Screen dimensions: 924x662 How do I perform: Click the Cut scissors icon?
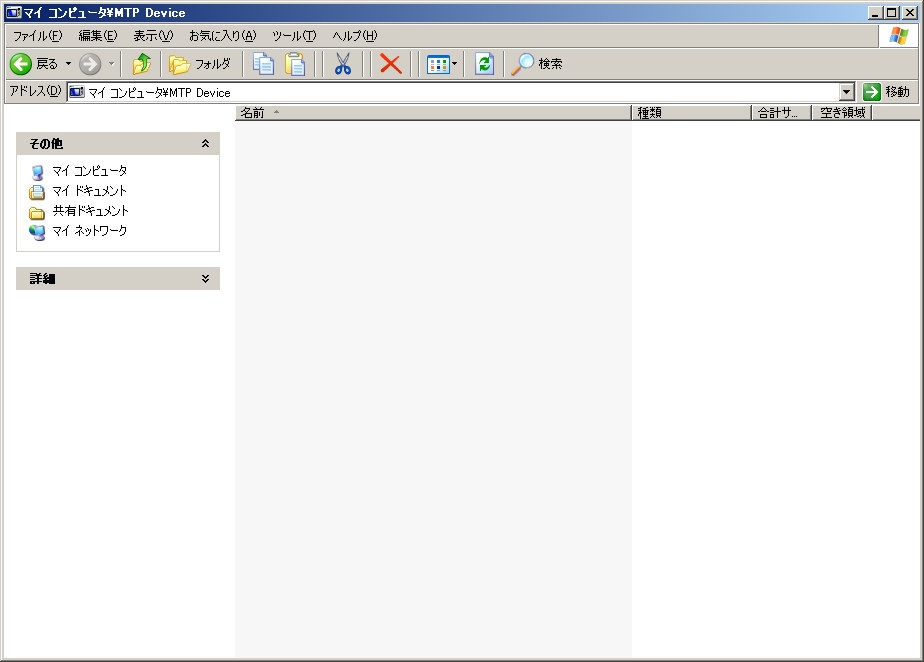[342, 64]
